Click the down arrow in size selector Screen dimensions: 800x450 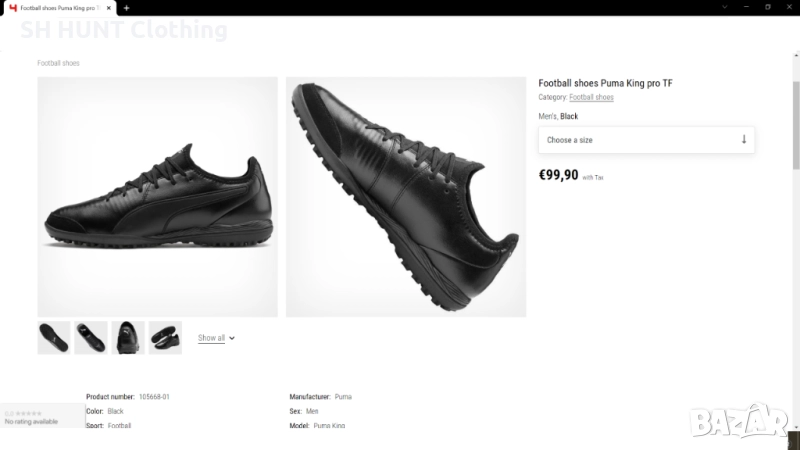(743, 140)
